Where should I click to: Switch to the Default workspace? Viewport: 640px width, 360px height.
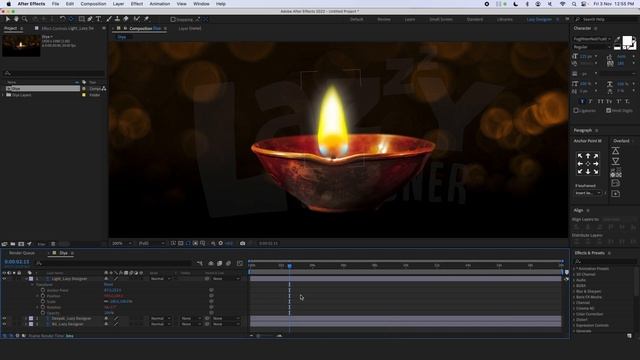pyautogui.click(x=356, y=19)
